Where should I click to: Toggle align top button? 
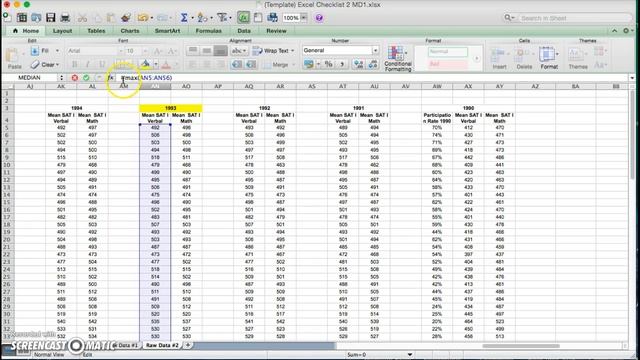[193, 51]
